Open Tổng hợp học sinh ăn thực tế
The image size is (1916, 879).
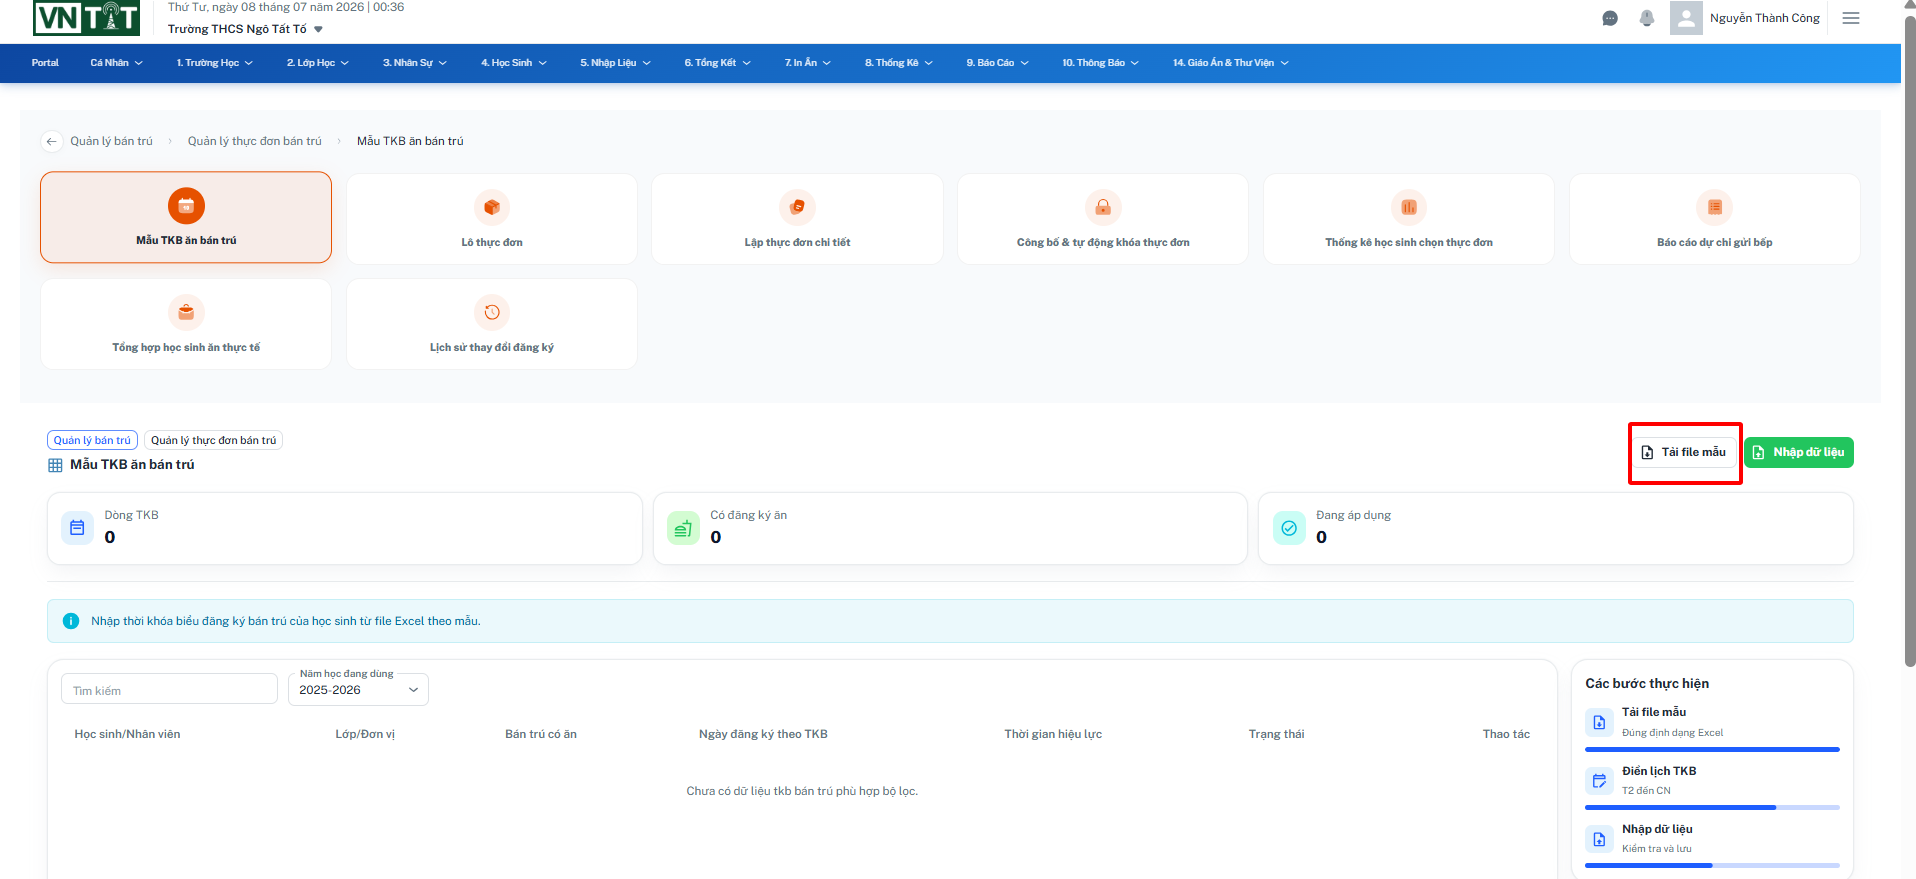[186, 324]
